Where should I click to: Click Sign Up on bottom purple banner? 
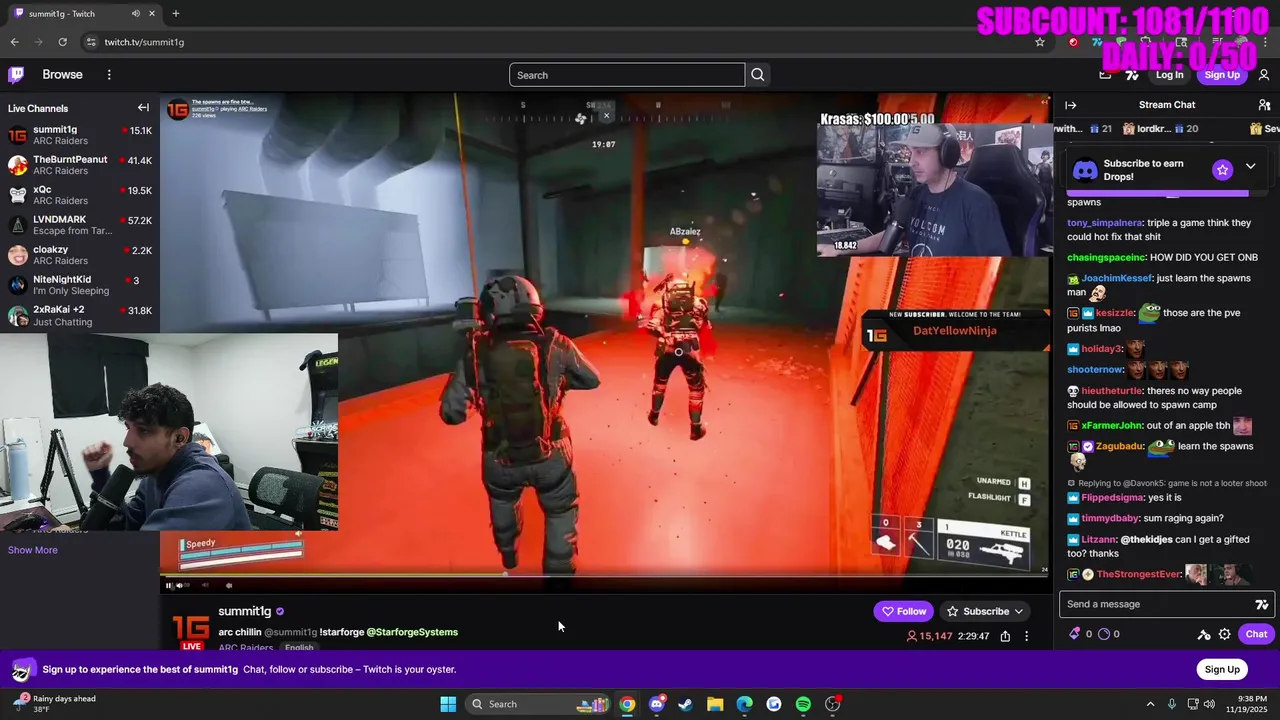pos(1222,669)
